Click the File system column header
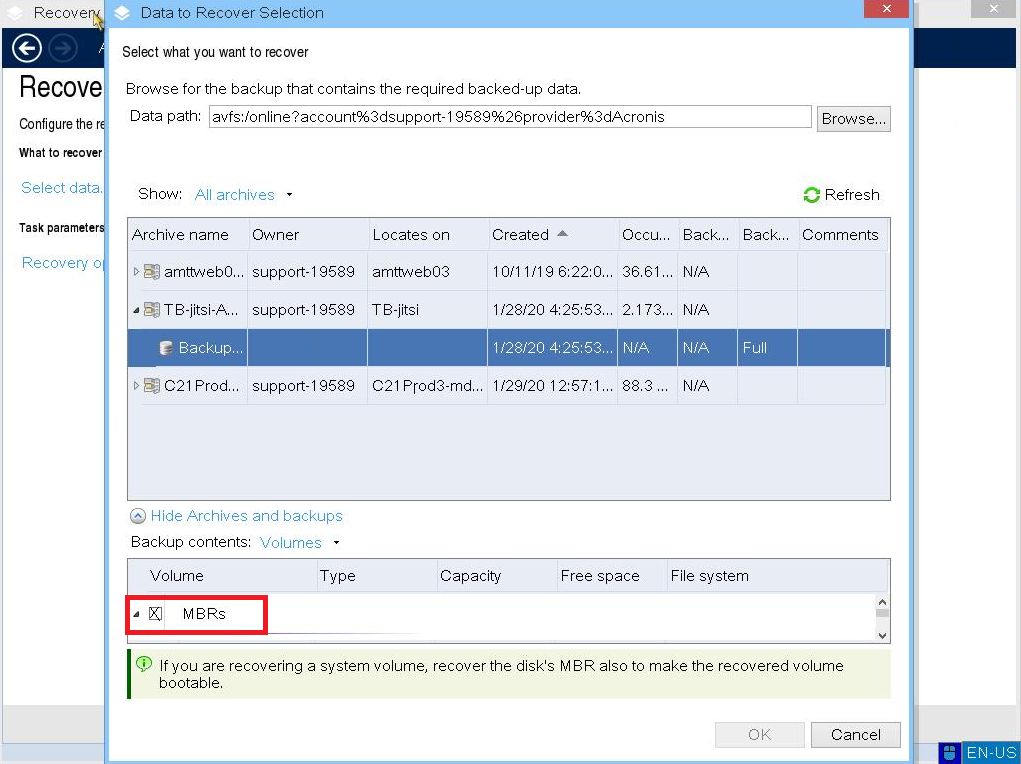 pos(777,576)
